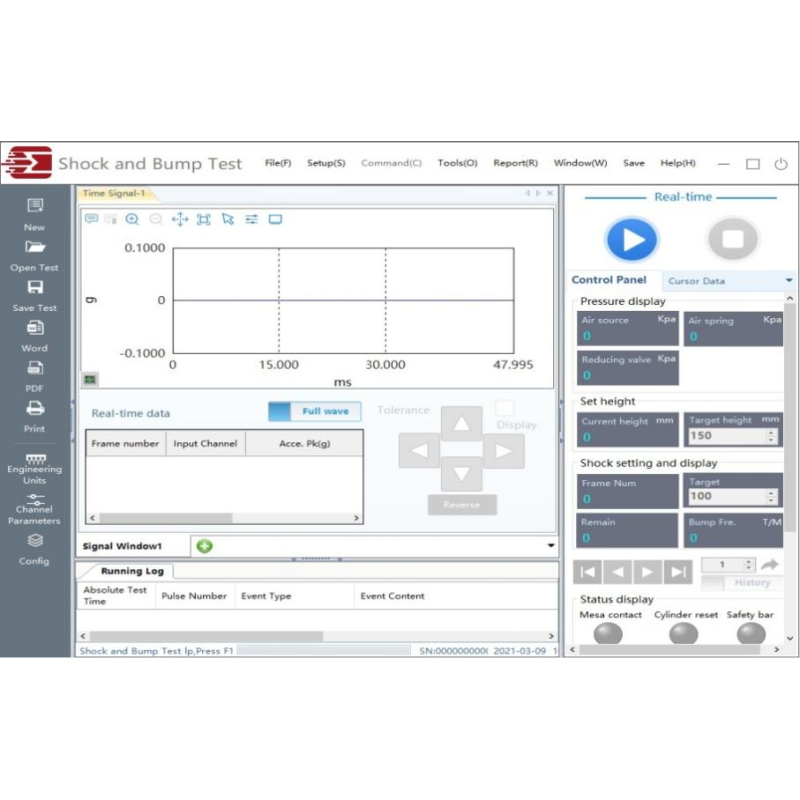Start the test with Play button
800x800 pixels.
click(x=632, y=239)
